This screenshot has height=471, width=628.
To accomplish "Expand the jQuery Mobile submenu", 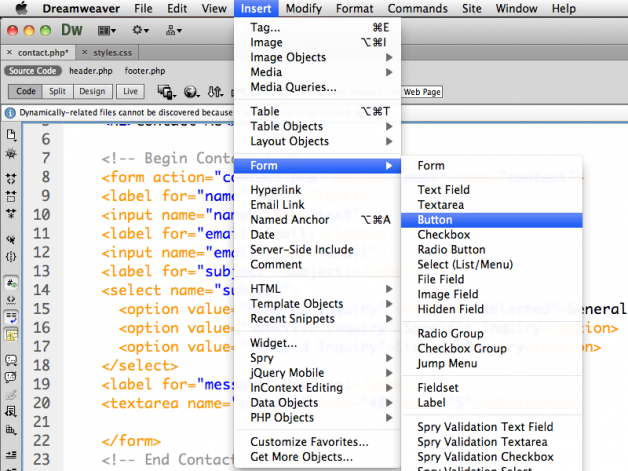I will point(317,372).
